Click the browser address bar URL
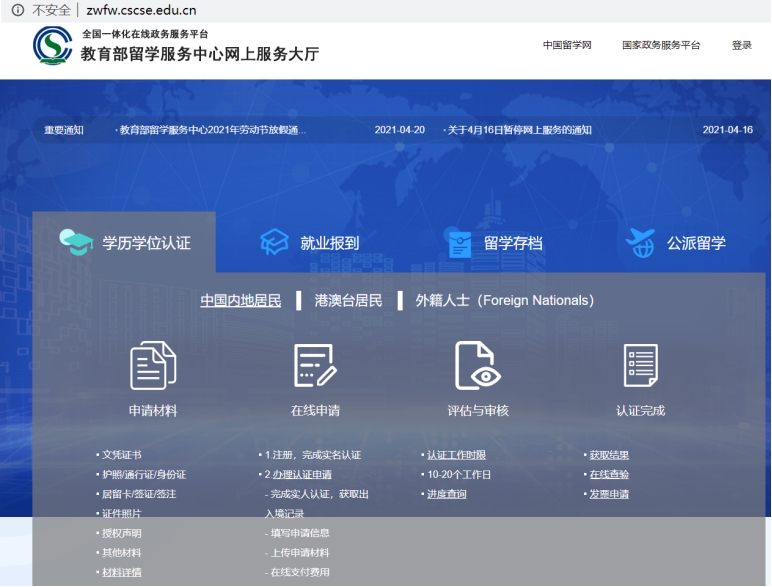The height and width of the screenshot is (587, 772). tap(141, 10)
